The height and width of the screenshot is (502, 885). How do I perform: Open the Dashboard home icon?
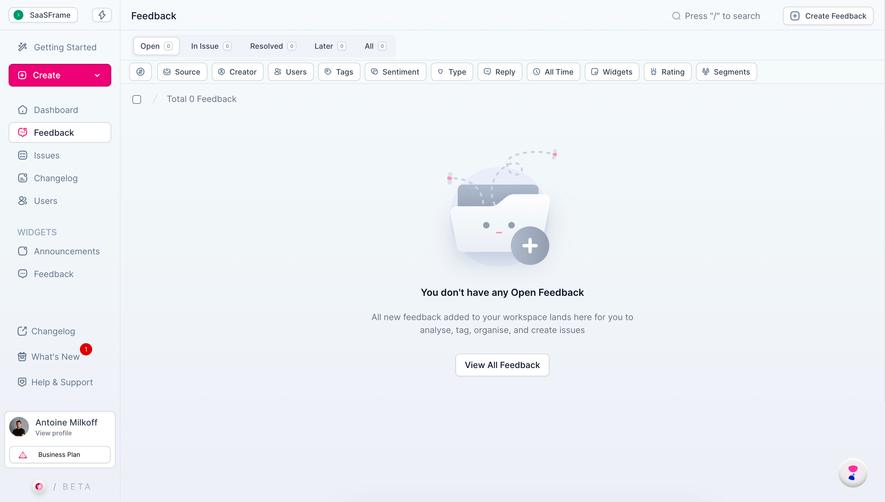click(23, 110)
